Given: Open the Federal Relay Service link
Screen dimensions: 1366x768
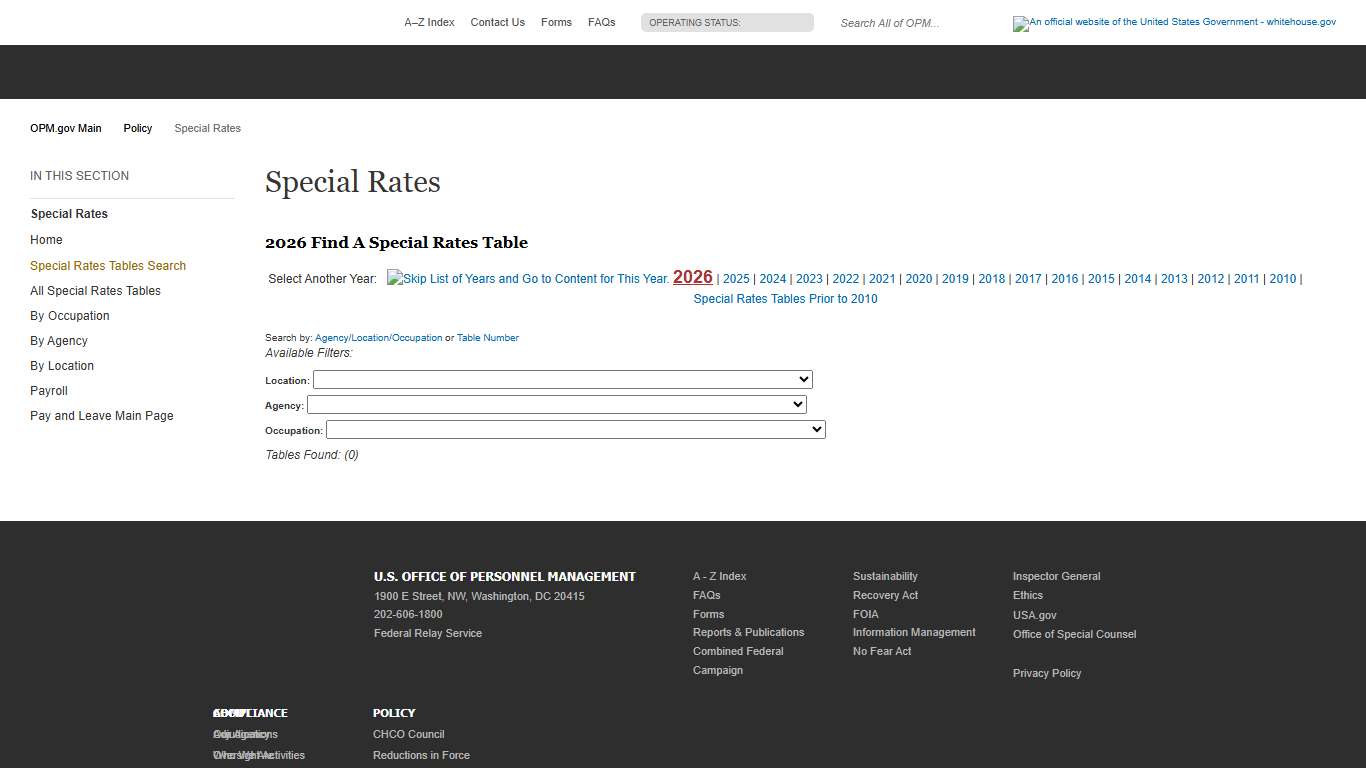Looking at the screenshot, I should click(427, 633).
